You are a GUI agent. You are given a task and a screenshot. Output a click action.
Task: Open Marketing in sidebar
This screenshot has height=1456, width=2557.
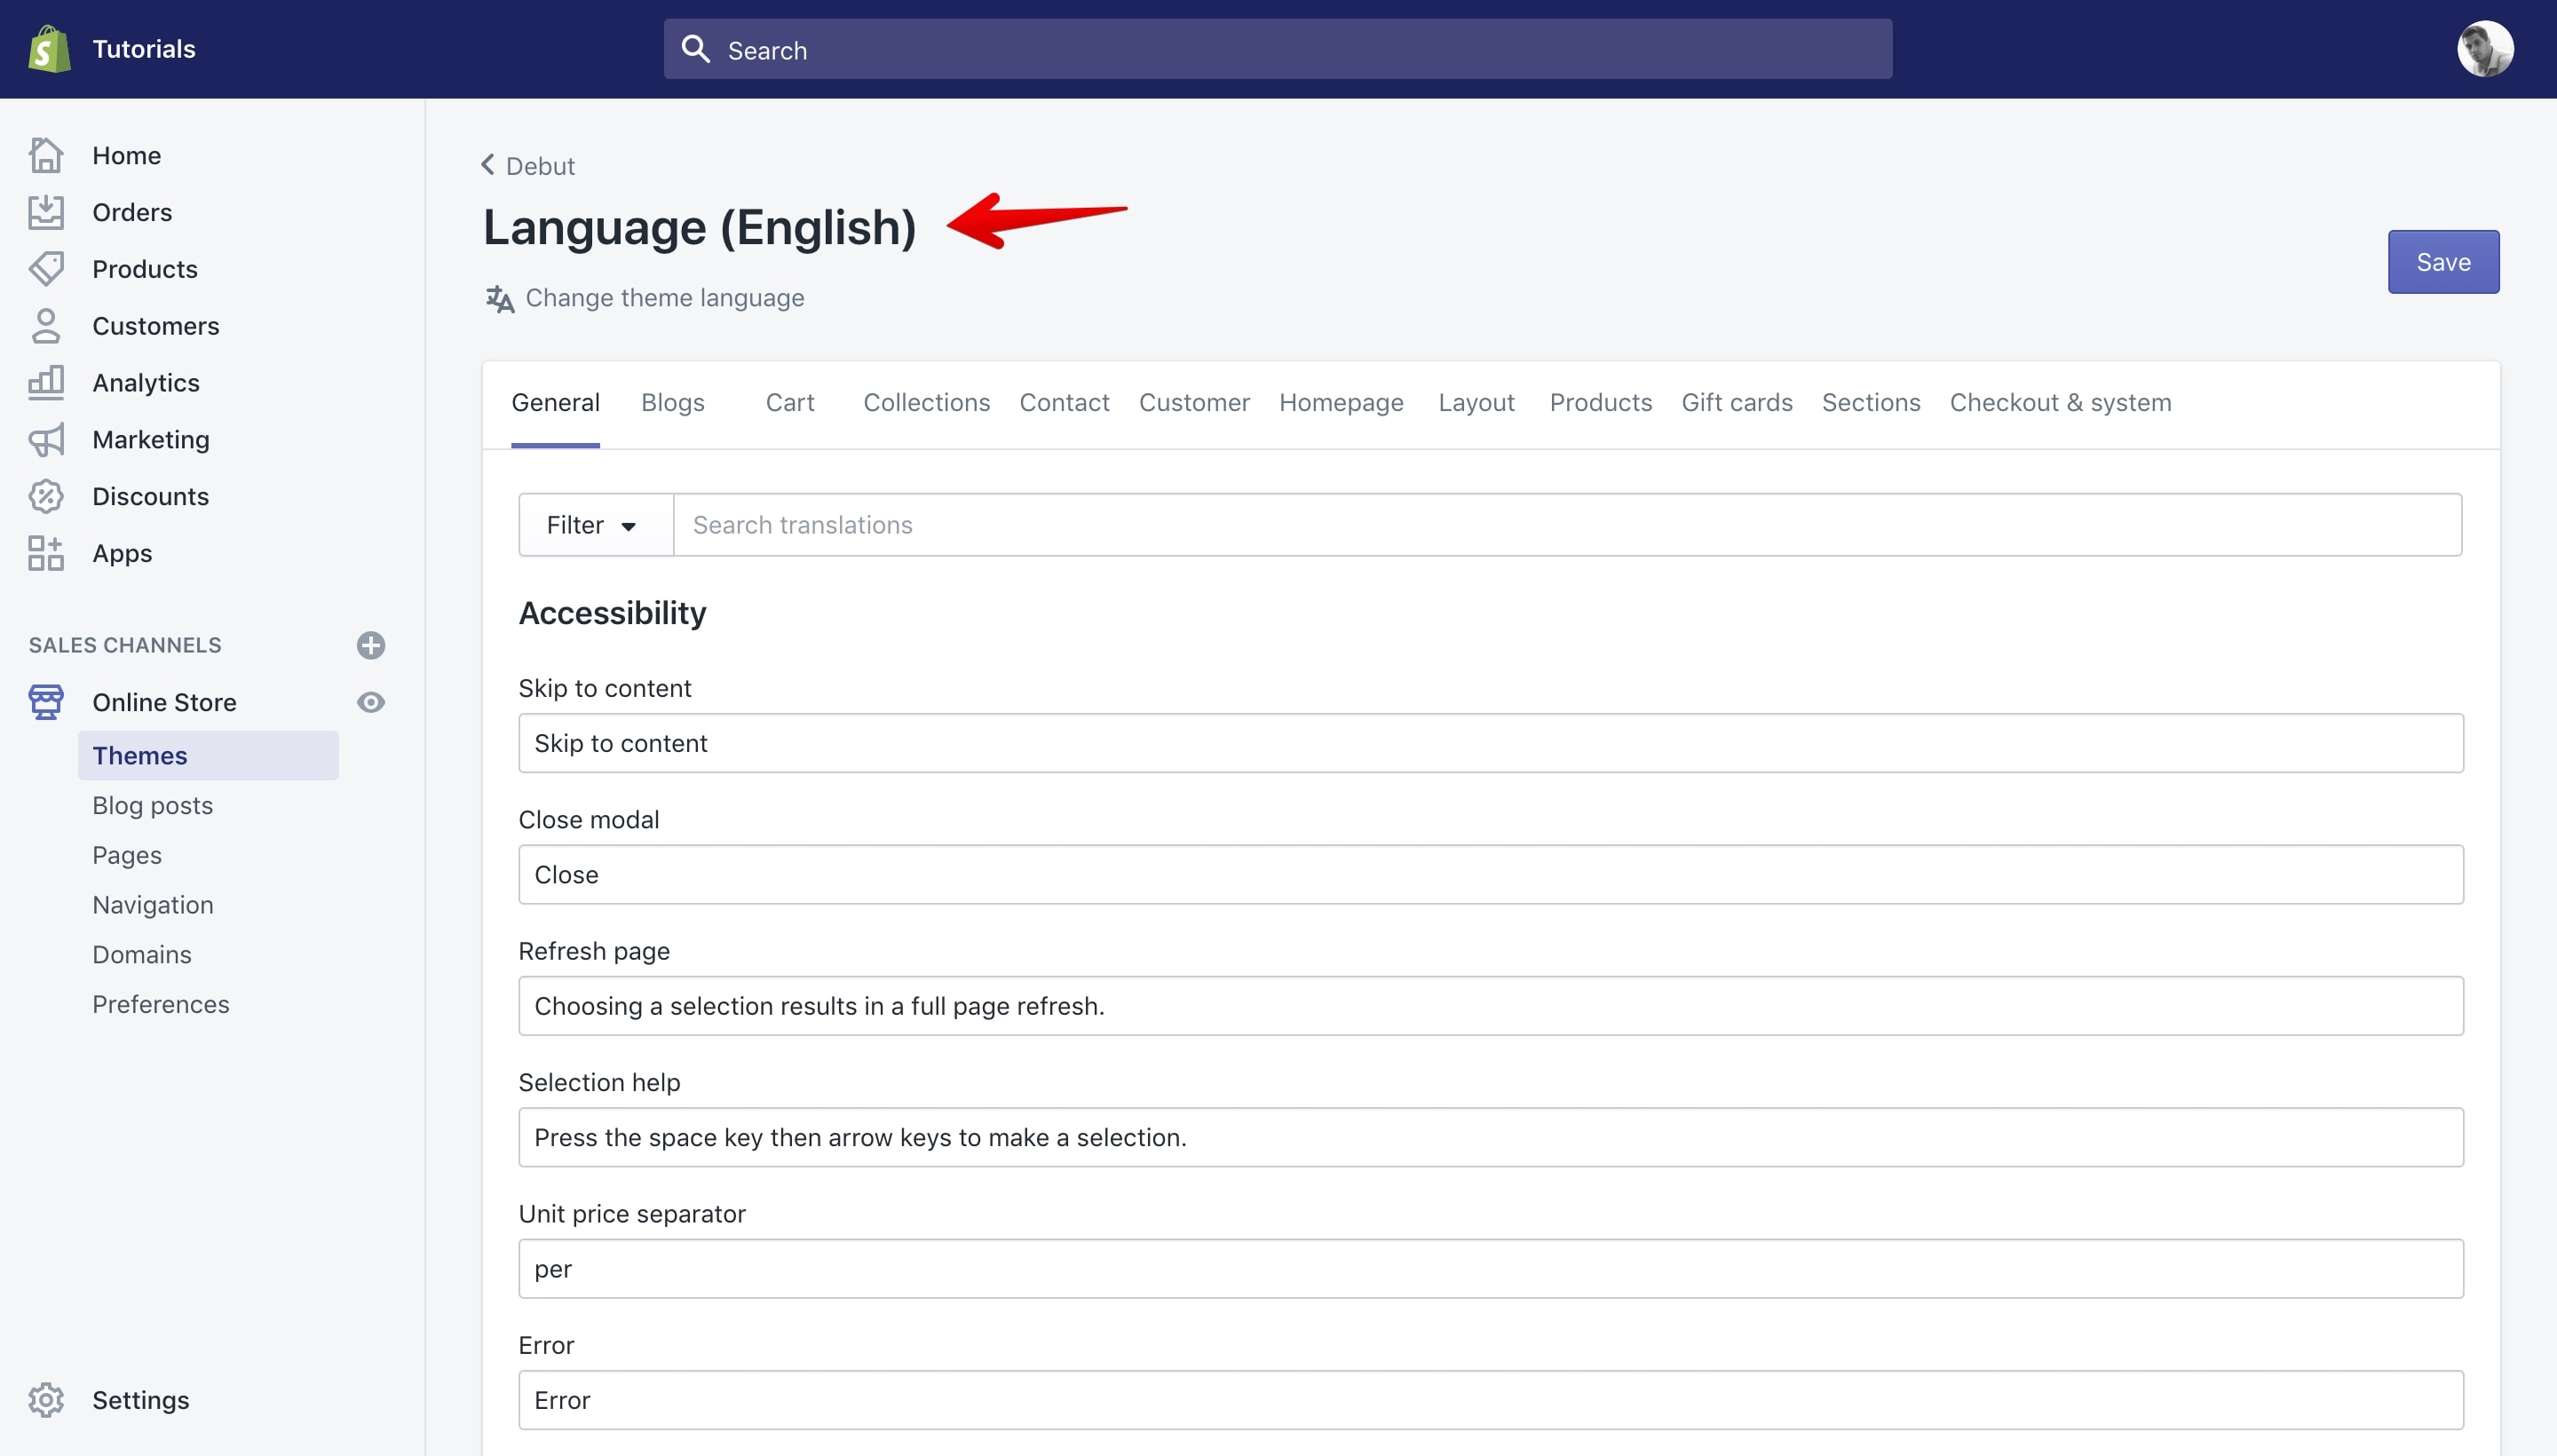click(x=151, y=440)
